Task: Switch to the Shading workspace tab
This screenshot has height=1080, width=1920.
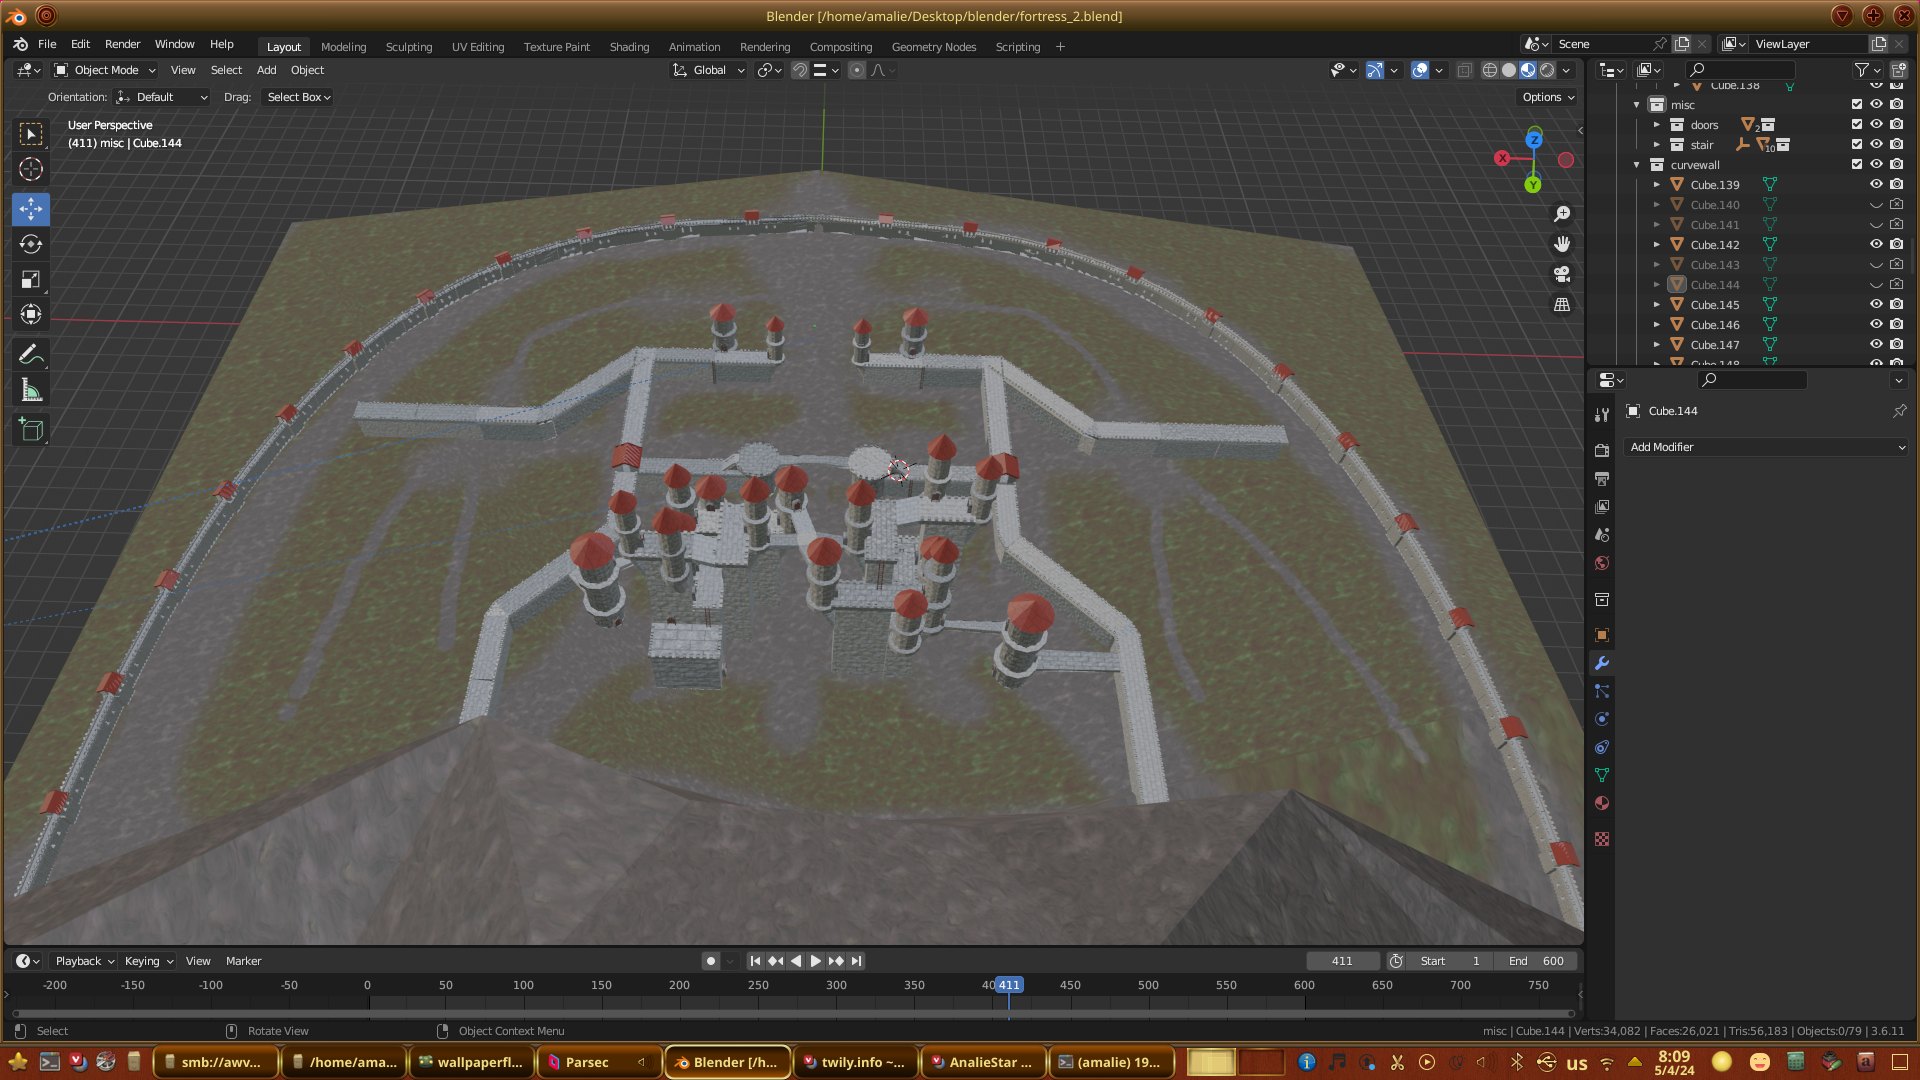Action: (x=629, y=46)
